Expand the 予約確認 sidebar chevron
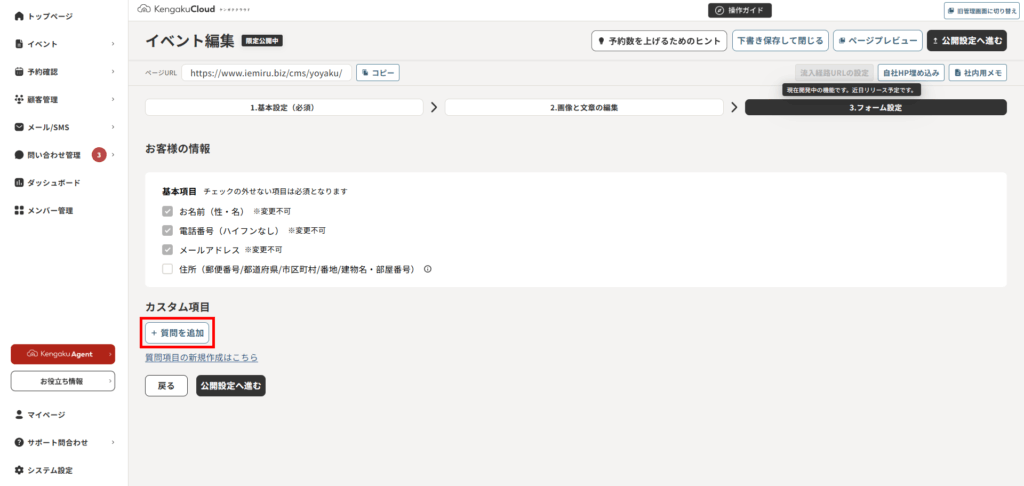This screenshot has height=486, width=1024. (x=113, y=71)
